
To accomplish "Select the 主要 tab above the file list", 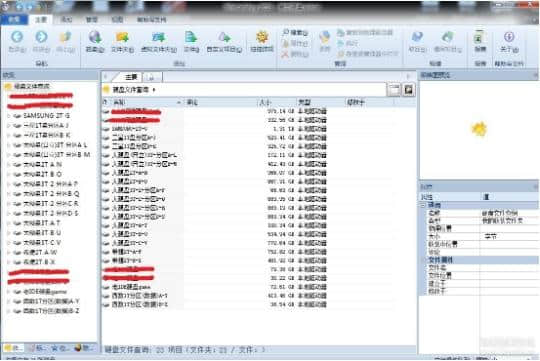I will pyautogui.click(x=131, y=77).
